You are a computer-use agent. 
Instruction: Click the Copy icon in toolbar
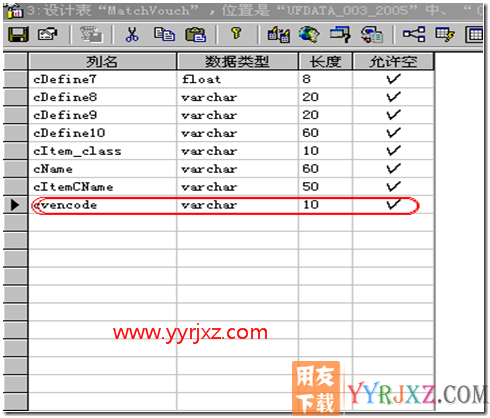pos(164,34)
